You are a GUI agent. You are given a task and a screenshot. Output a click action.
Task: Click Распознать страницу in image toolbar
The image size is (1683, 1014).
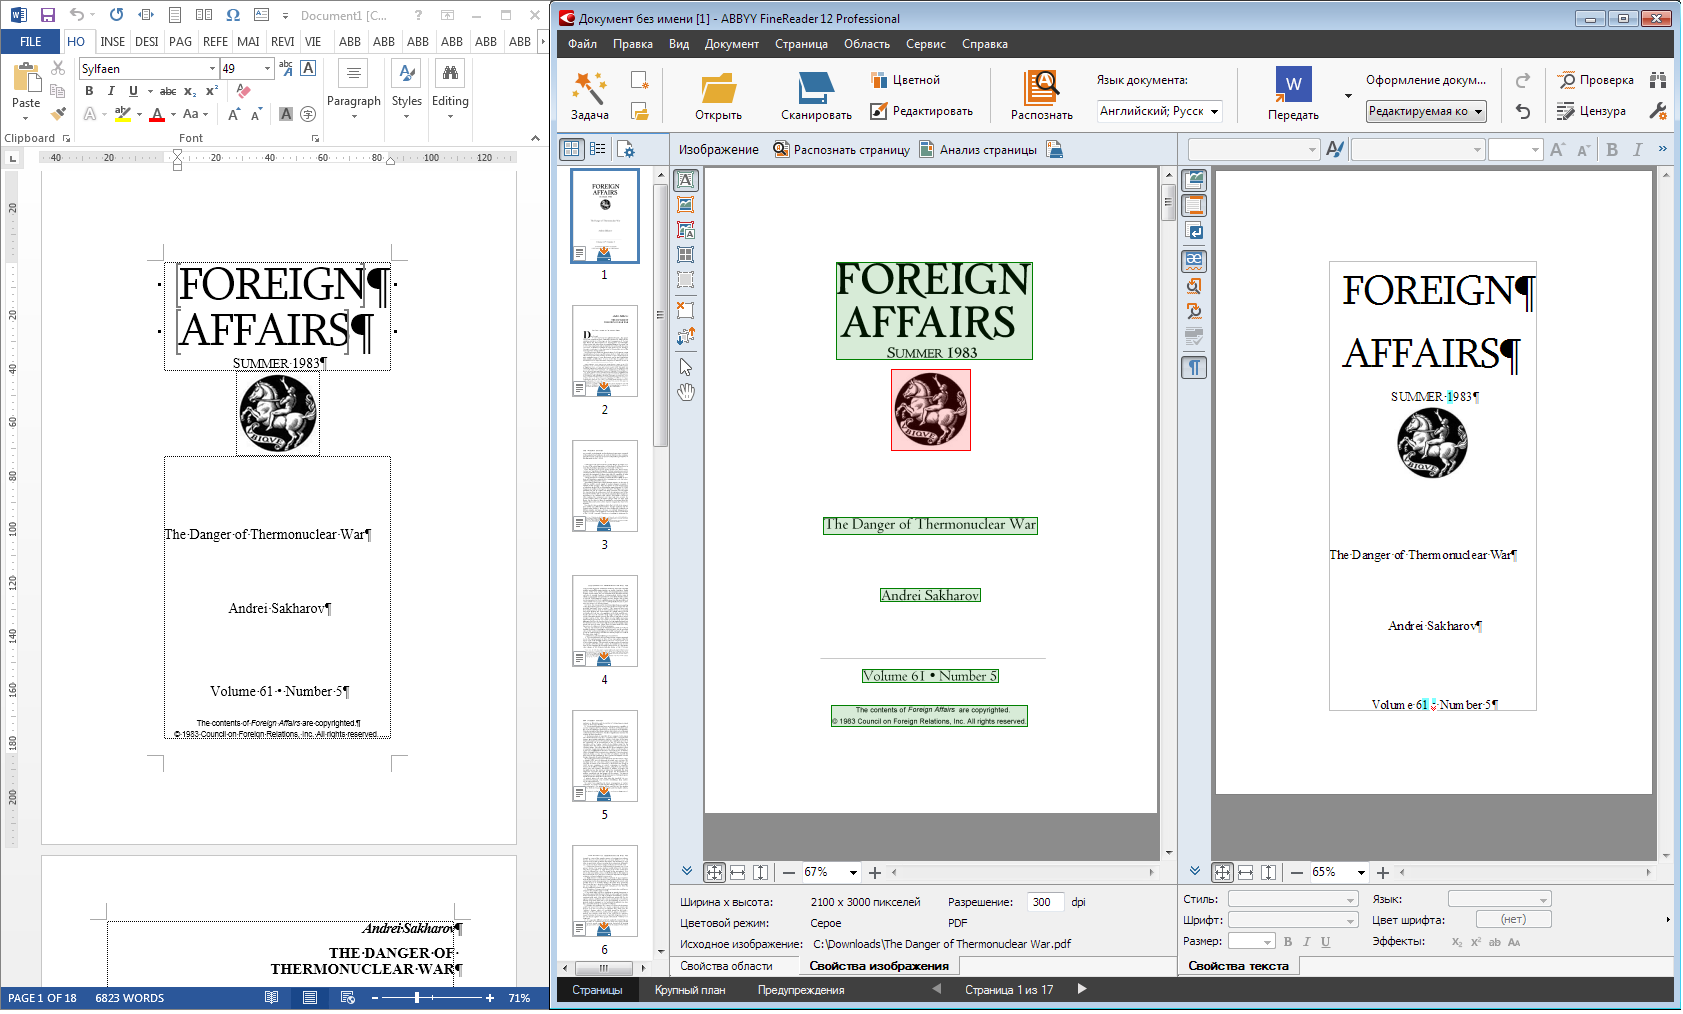click(841, 150)
